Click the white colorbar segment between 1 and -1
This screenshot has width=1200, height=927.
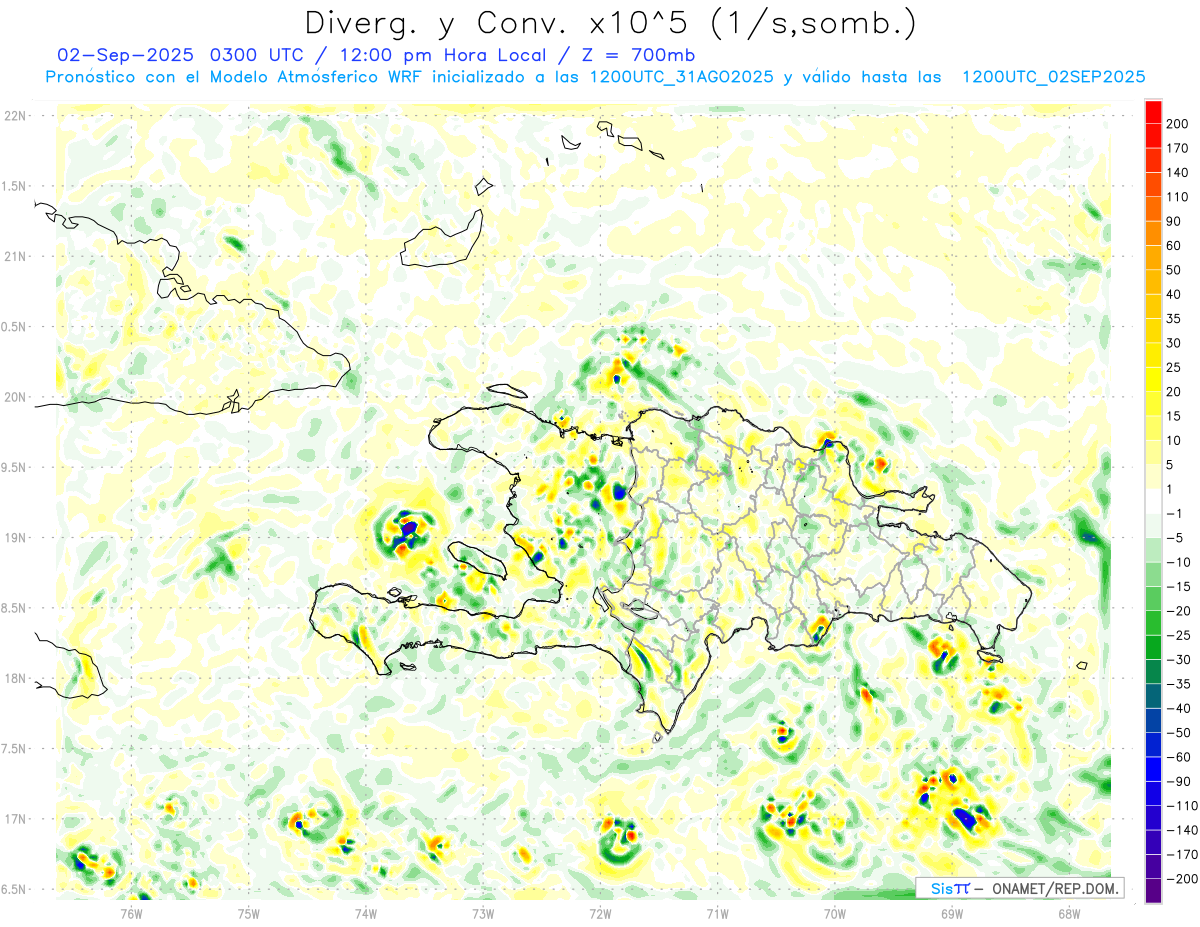(1153, 501)
